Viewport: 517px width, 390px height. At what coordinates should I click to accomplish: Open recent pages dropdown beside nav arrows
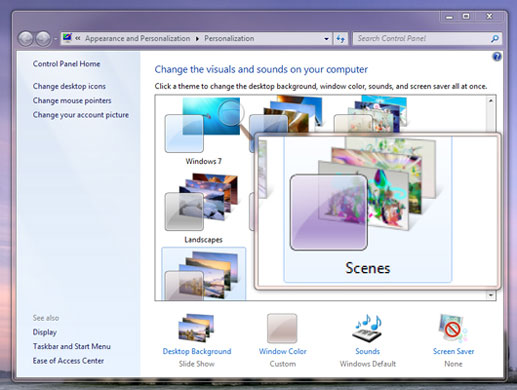point(55,39)
